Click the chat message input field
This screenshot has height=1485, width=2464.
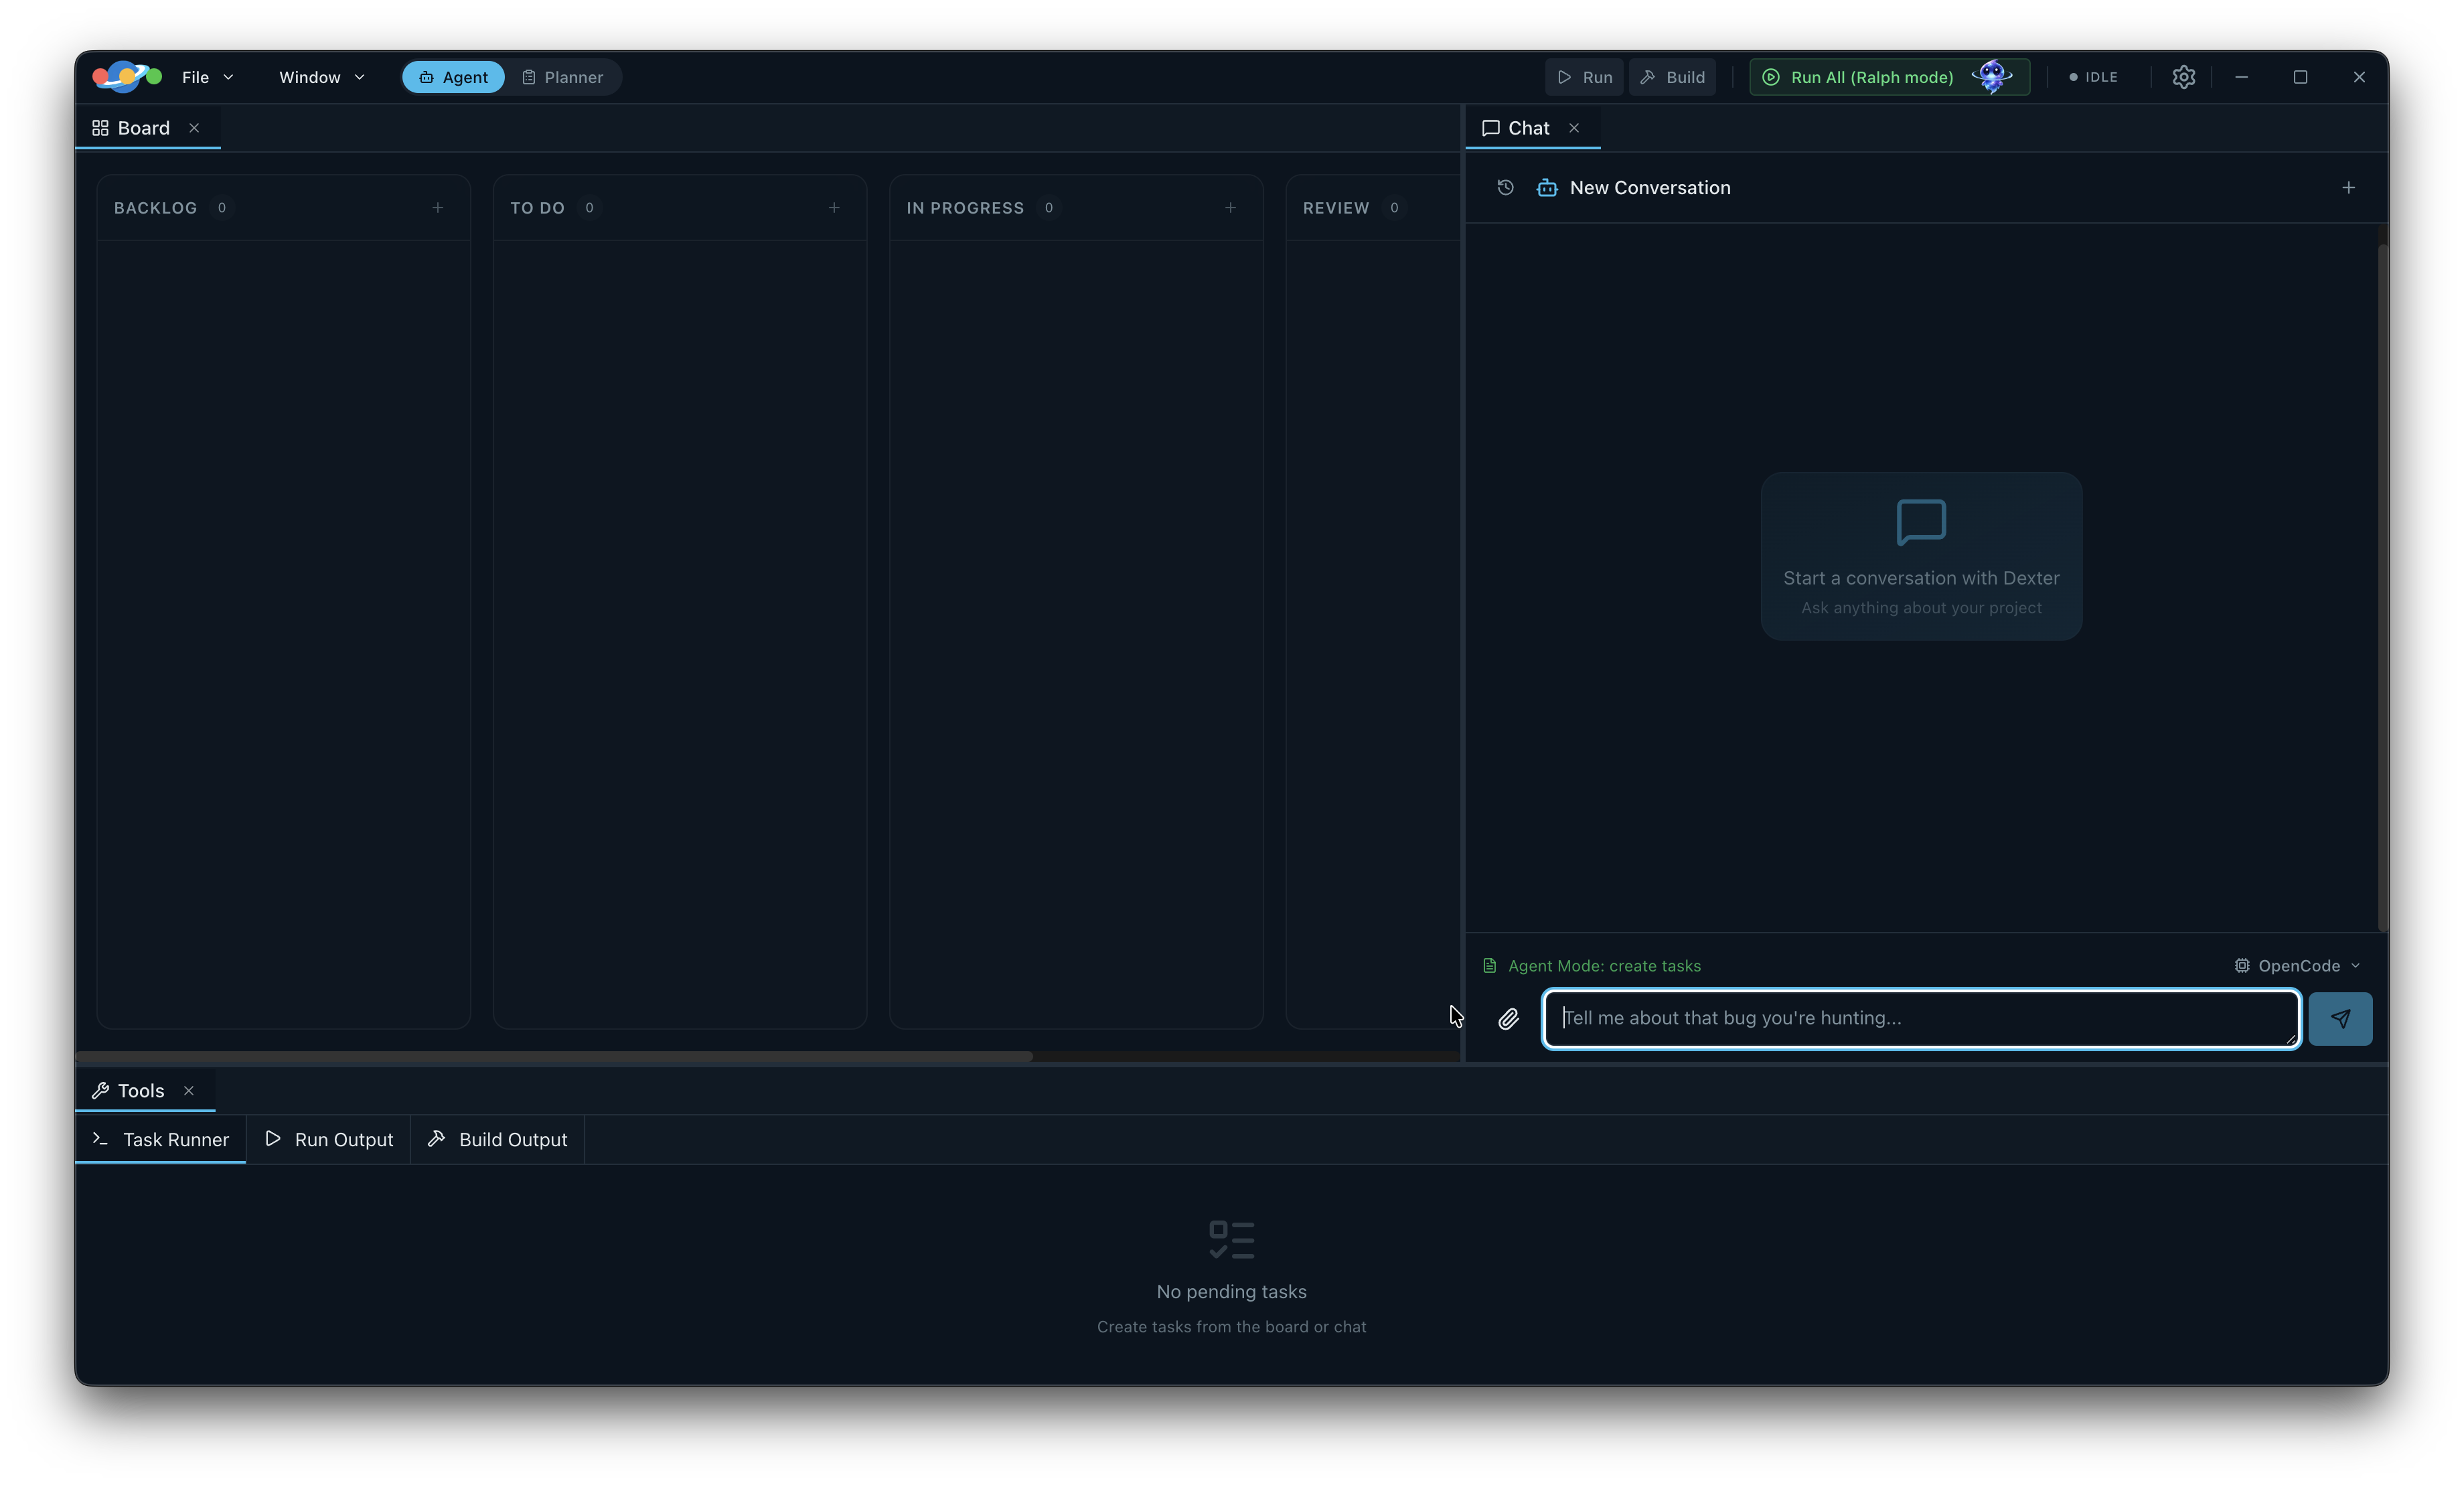tap(1920, 1018)
